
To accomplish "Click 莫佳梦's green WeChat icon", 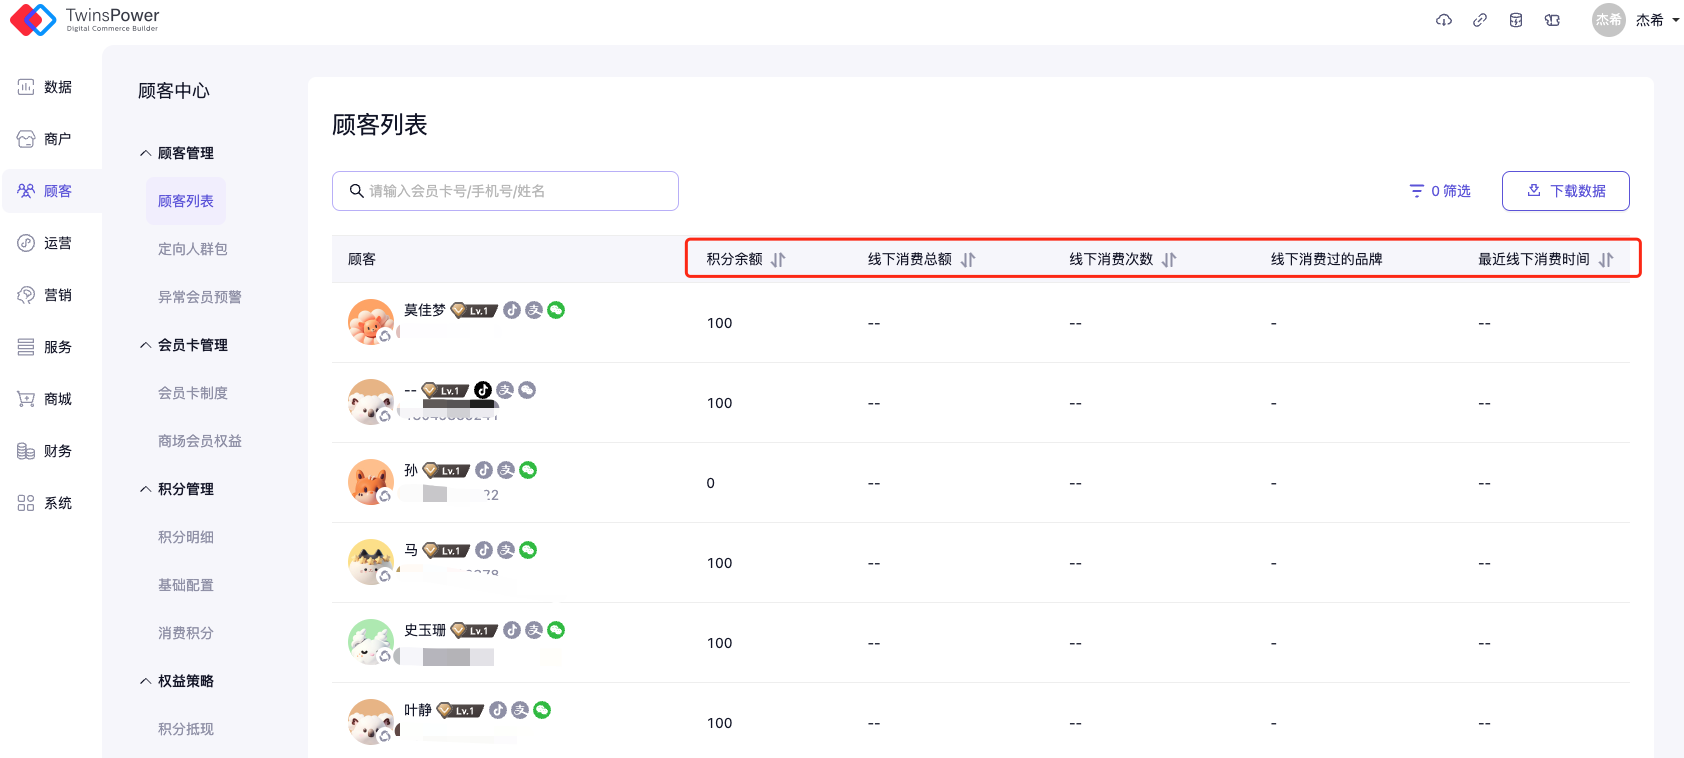I will click(x=556, y=310).
